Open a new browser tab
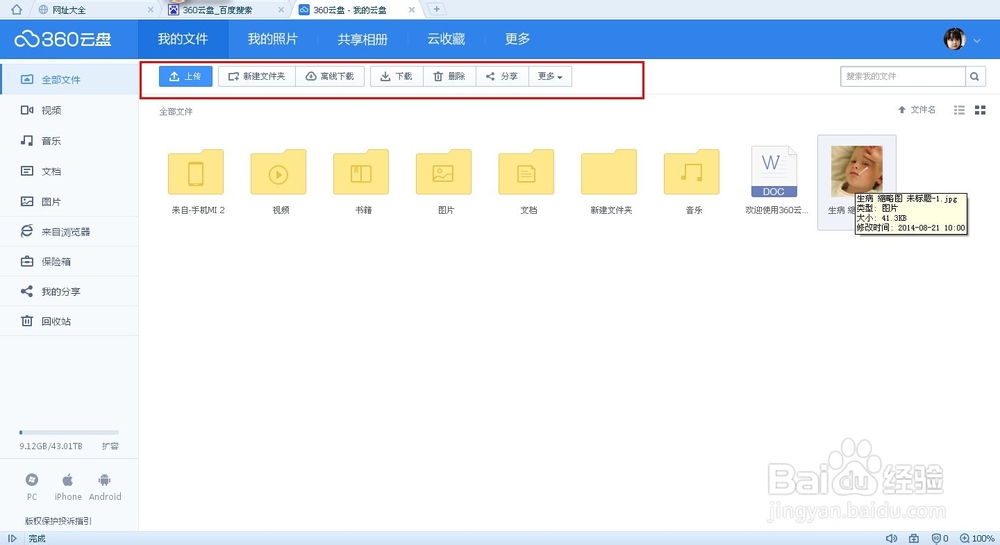1000x545 pixels. (436, 10)
